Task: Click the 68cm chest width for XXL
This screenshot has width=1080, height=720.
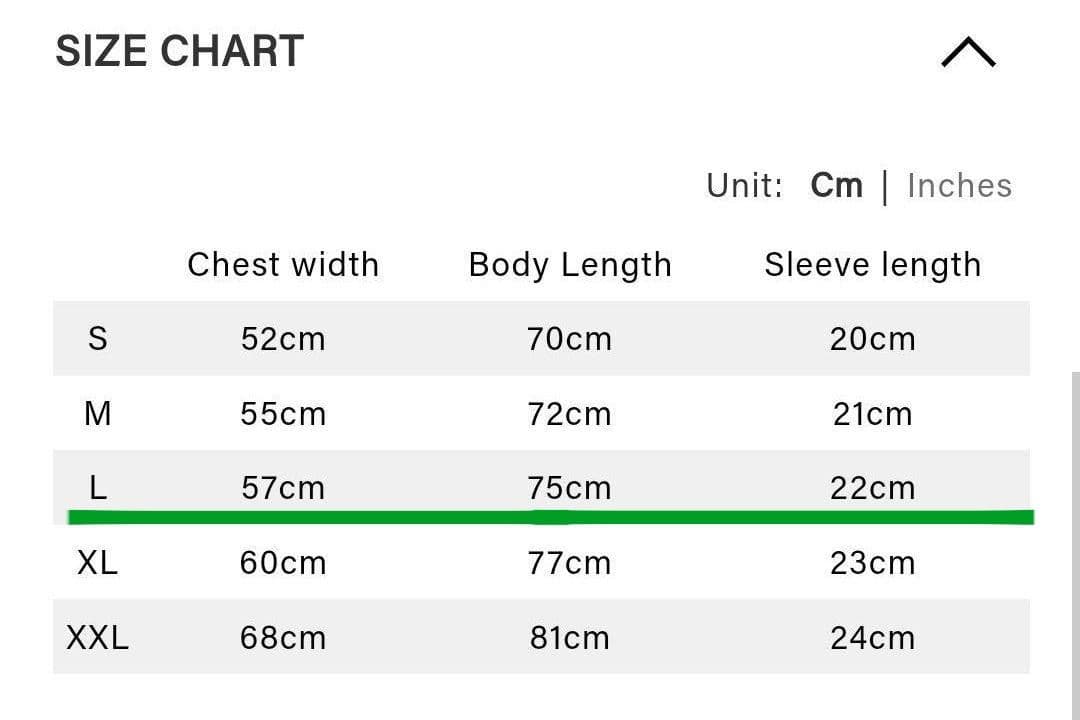Action: pyautogui.click(x=283, y=638)
